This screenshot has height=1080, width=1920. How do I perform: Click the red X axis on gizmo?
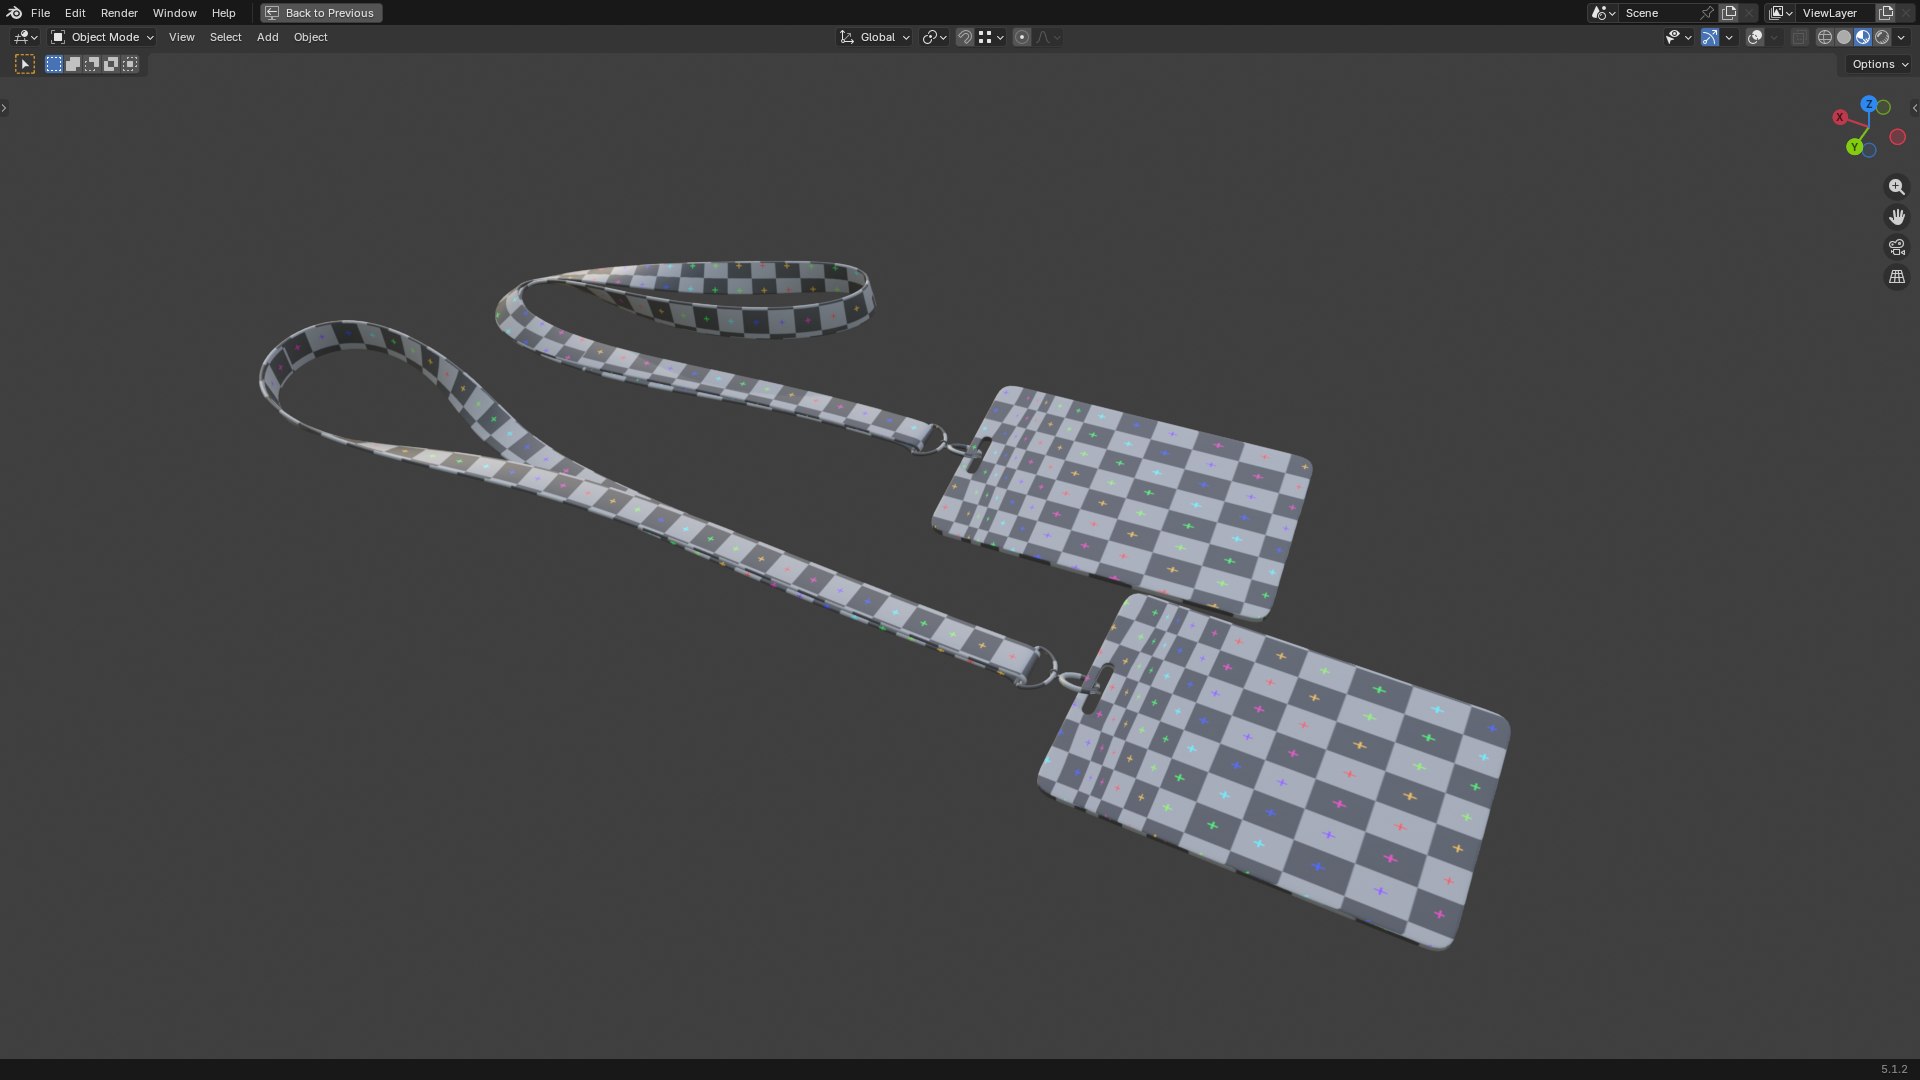pyautogui.click(x=1839, y=117)
